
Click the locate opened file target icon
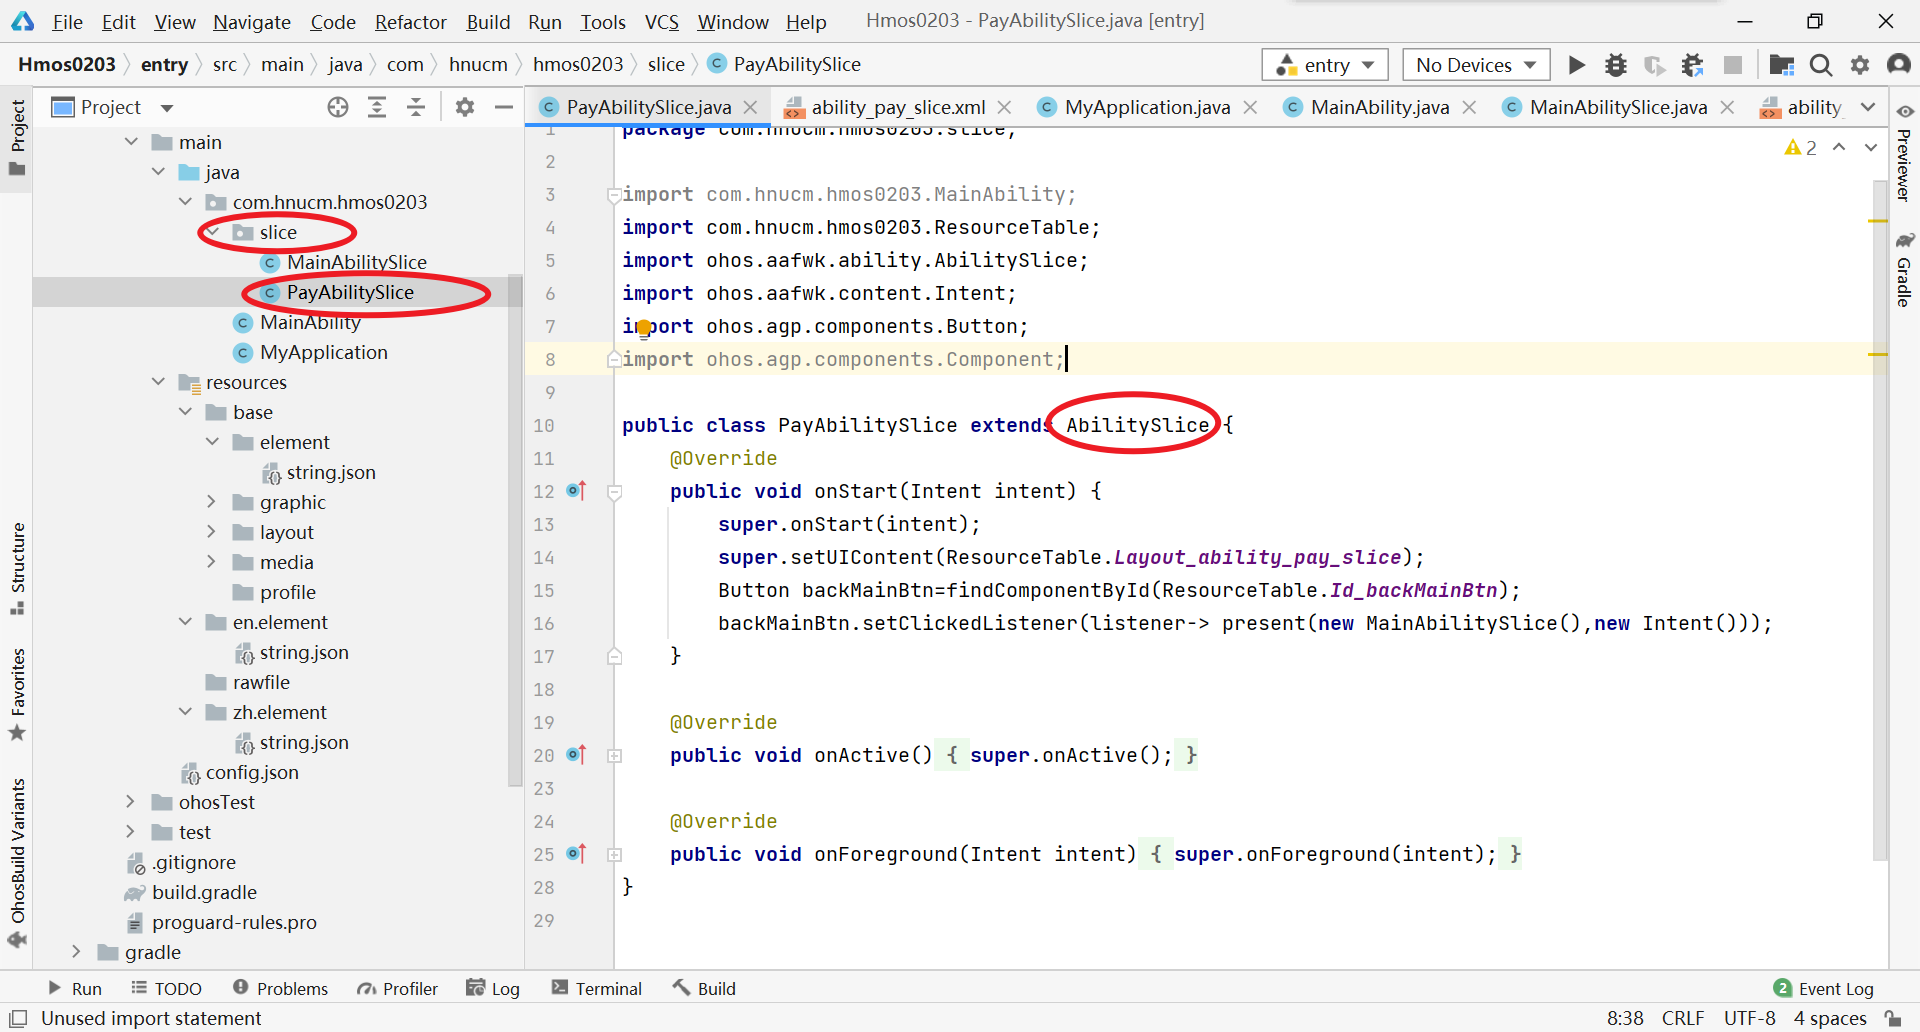pos(338,107)
